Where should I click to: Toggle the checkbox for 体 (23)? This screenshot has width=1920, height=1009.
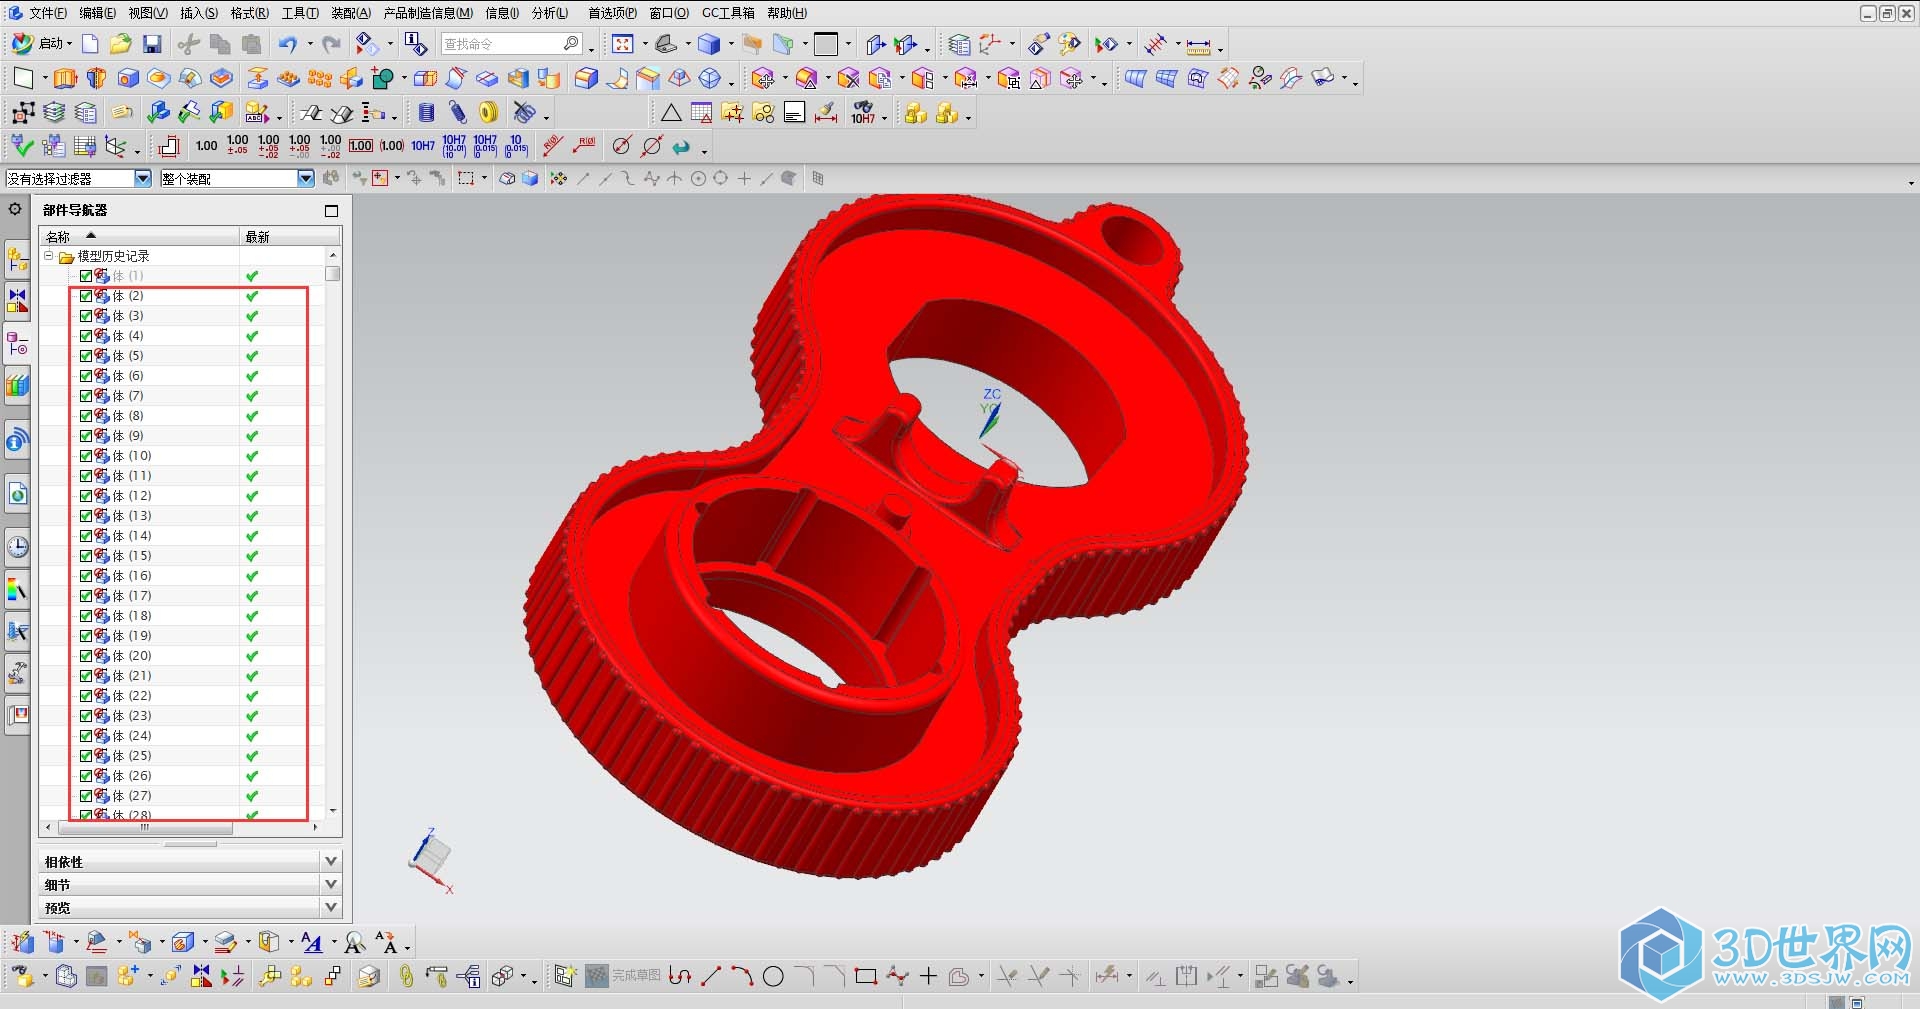[86, 716]
